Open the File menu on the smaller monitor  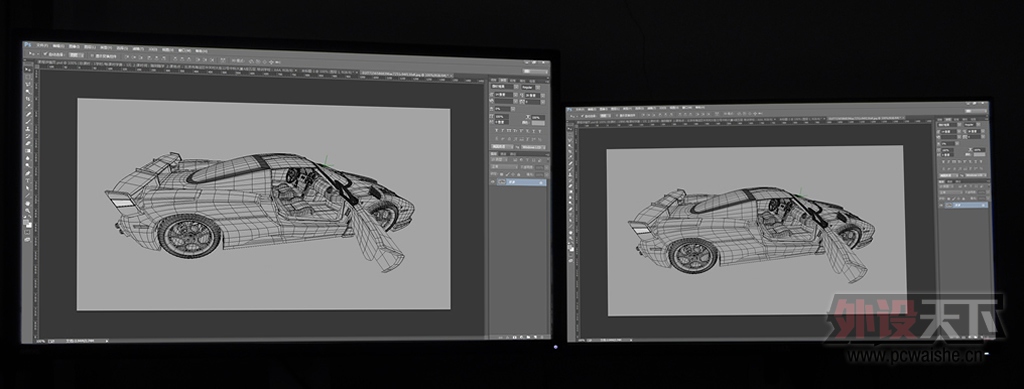click(580, 110)
